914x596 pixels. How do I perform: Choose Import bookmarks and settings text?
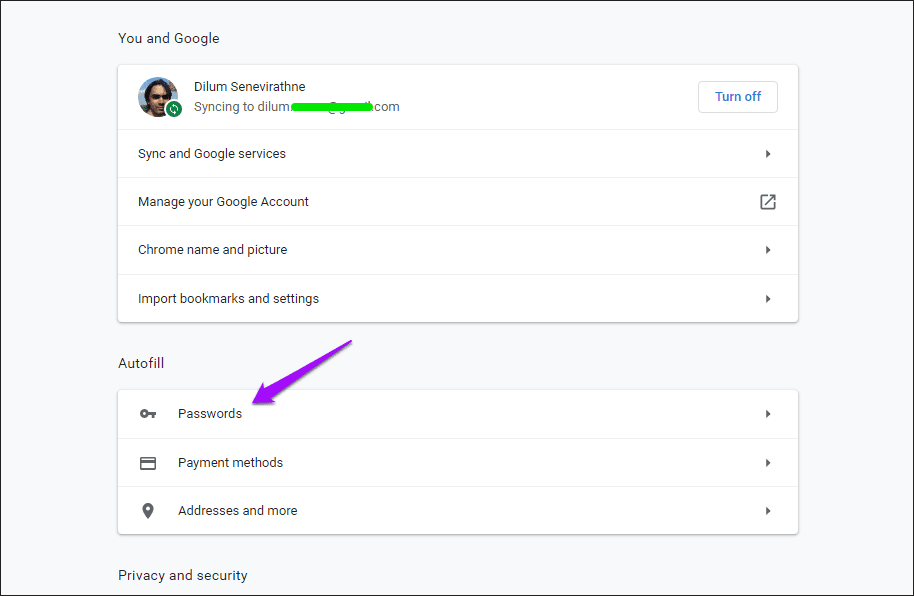pyautogui.click(x=228, y=299)
